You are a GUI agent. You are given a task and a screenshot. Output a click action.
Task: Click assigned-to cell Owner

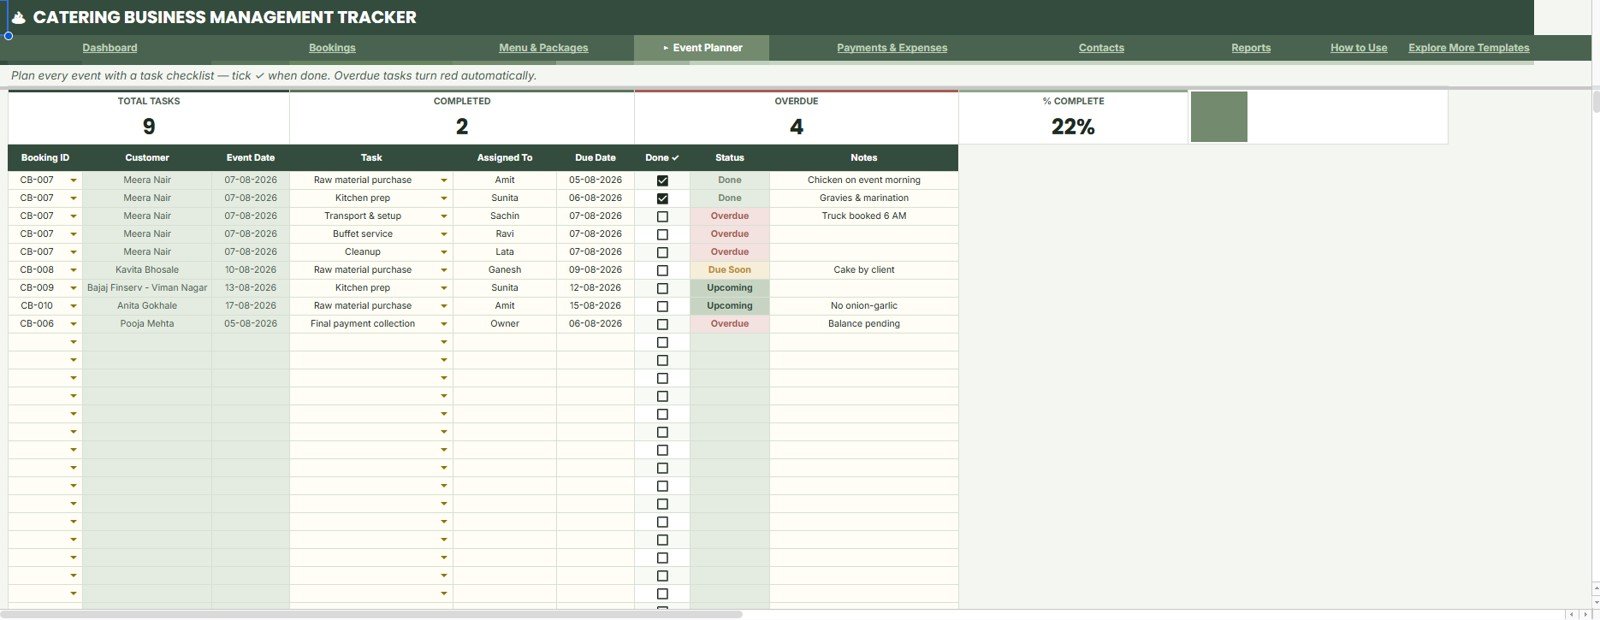click(505, 324)
